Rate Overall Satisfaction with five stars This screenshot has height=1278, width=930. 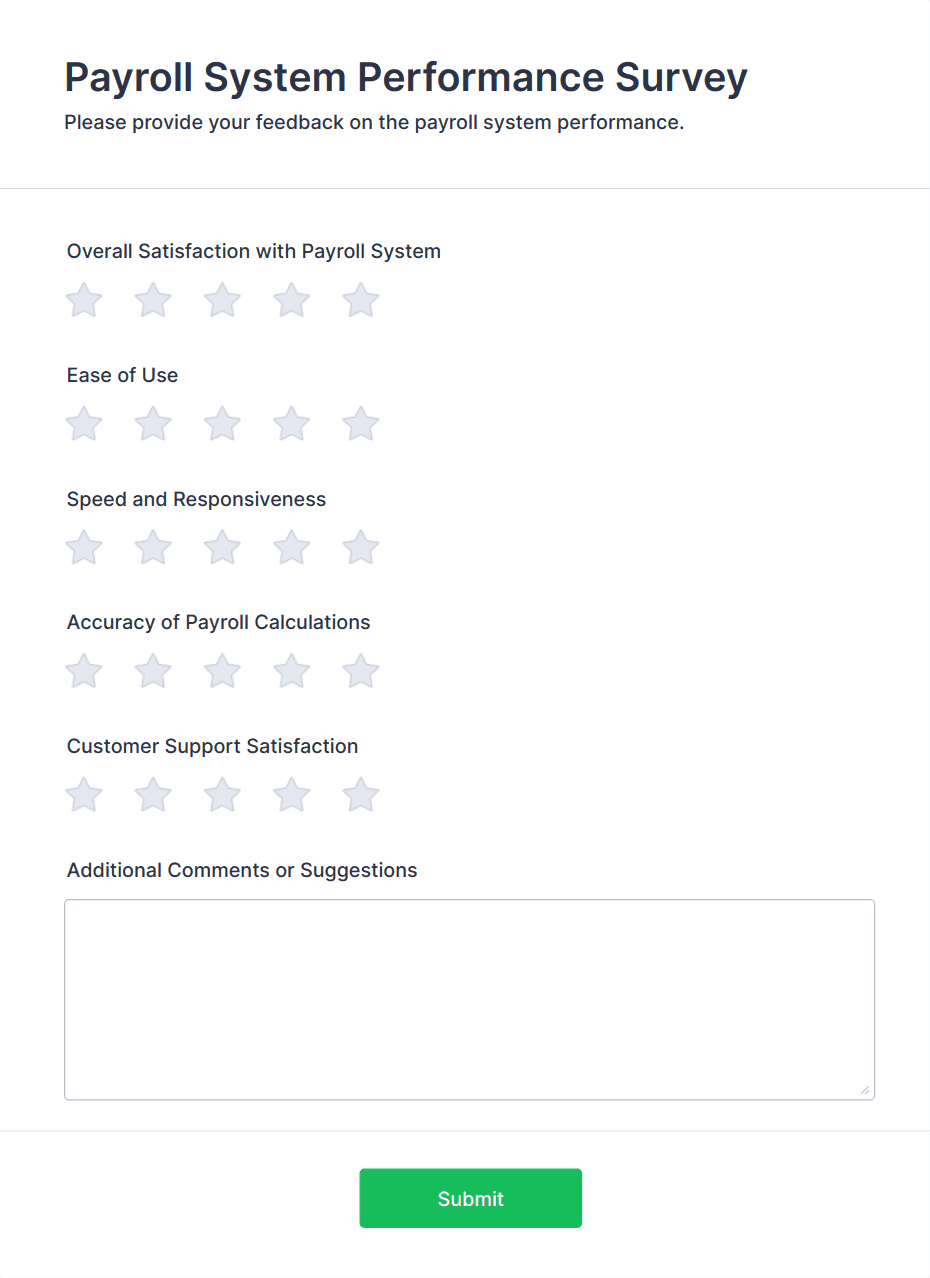[360, 300]
